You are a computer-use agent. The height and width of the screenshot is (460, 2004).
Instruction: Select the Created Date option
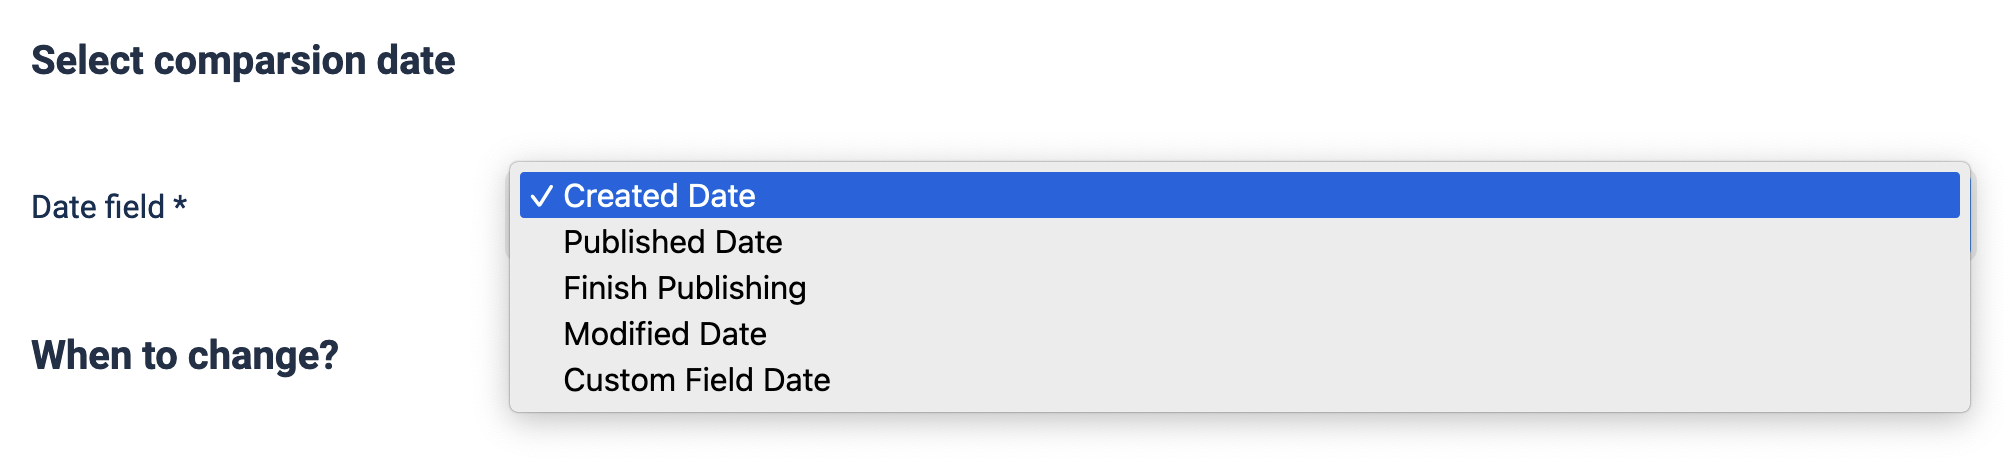[659, 196]
